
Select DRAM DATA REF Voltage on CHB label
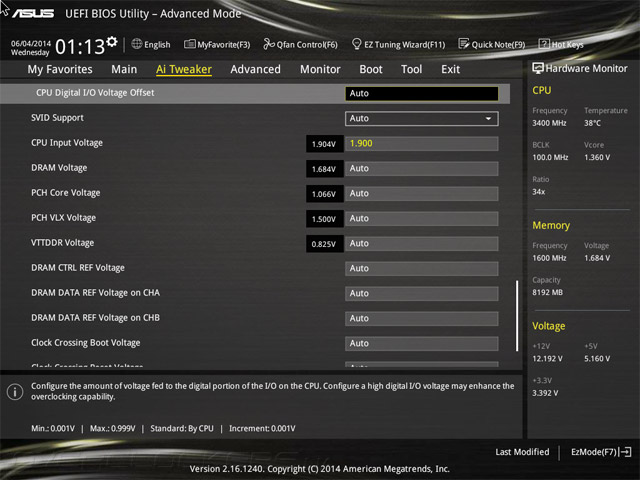[96, 318]
